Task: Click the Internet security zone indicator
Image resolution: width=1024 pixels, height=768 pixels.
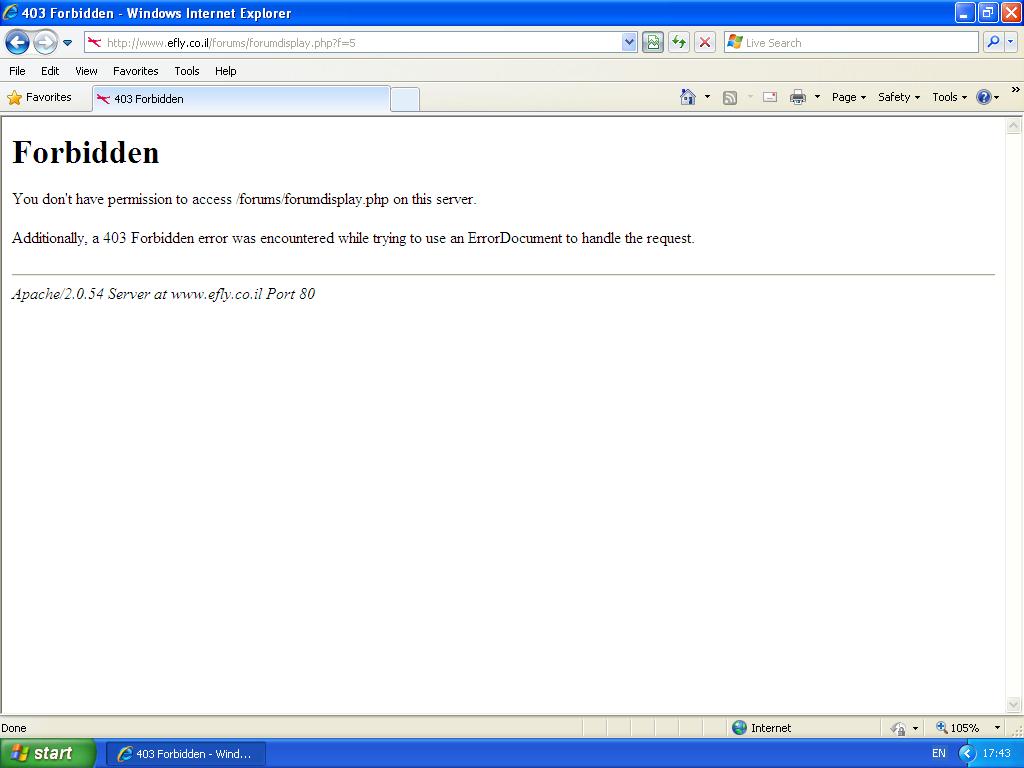Action: coord(761,728)
